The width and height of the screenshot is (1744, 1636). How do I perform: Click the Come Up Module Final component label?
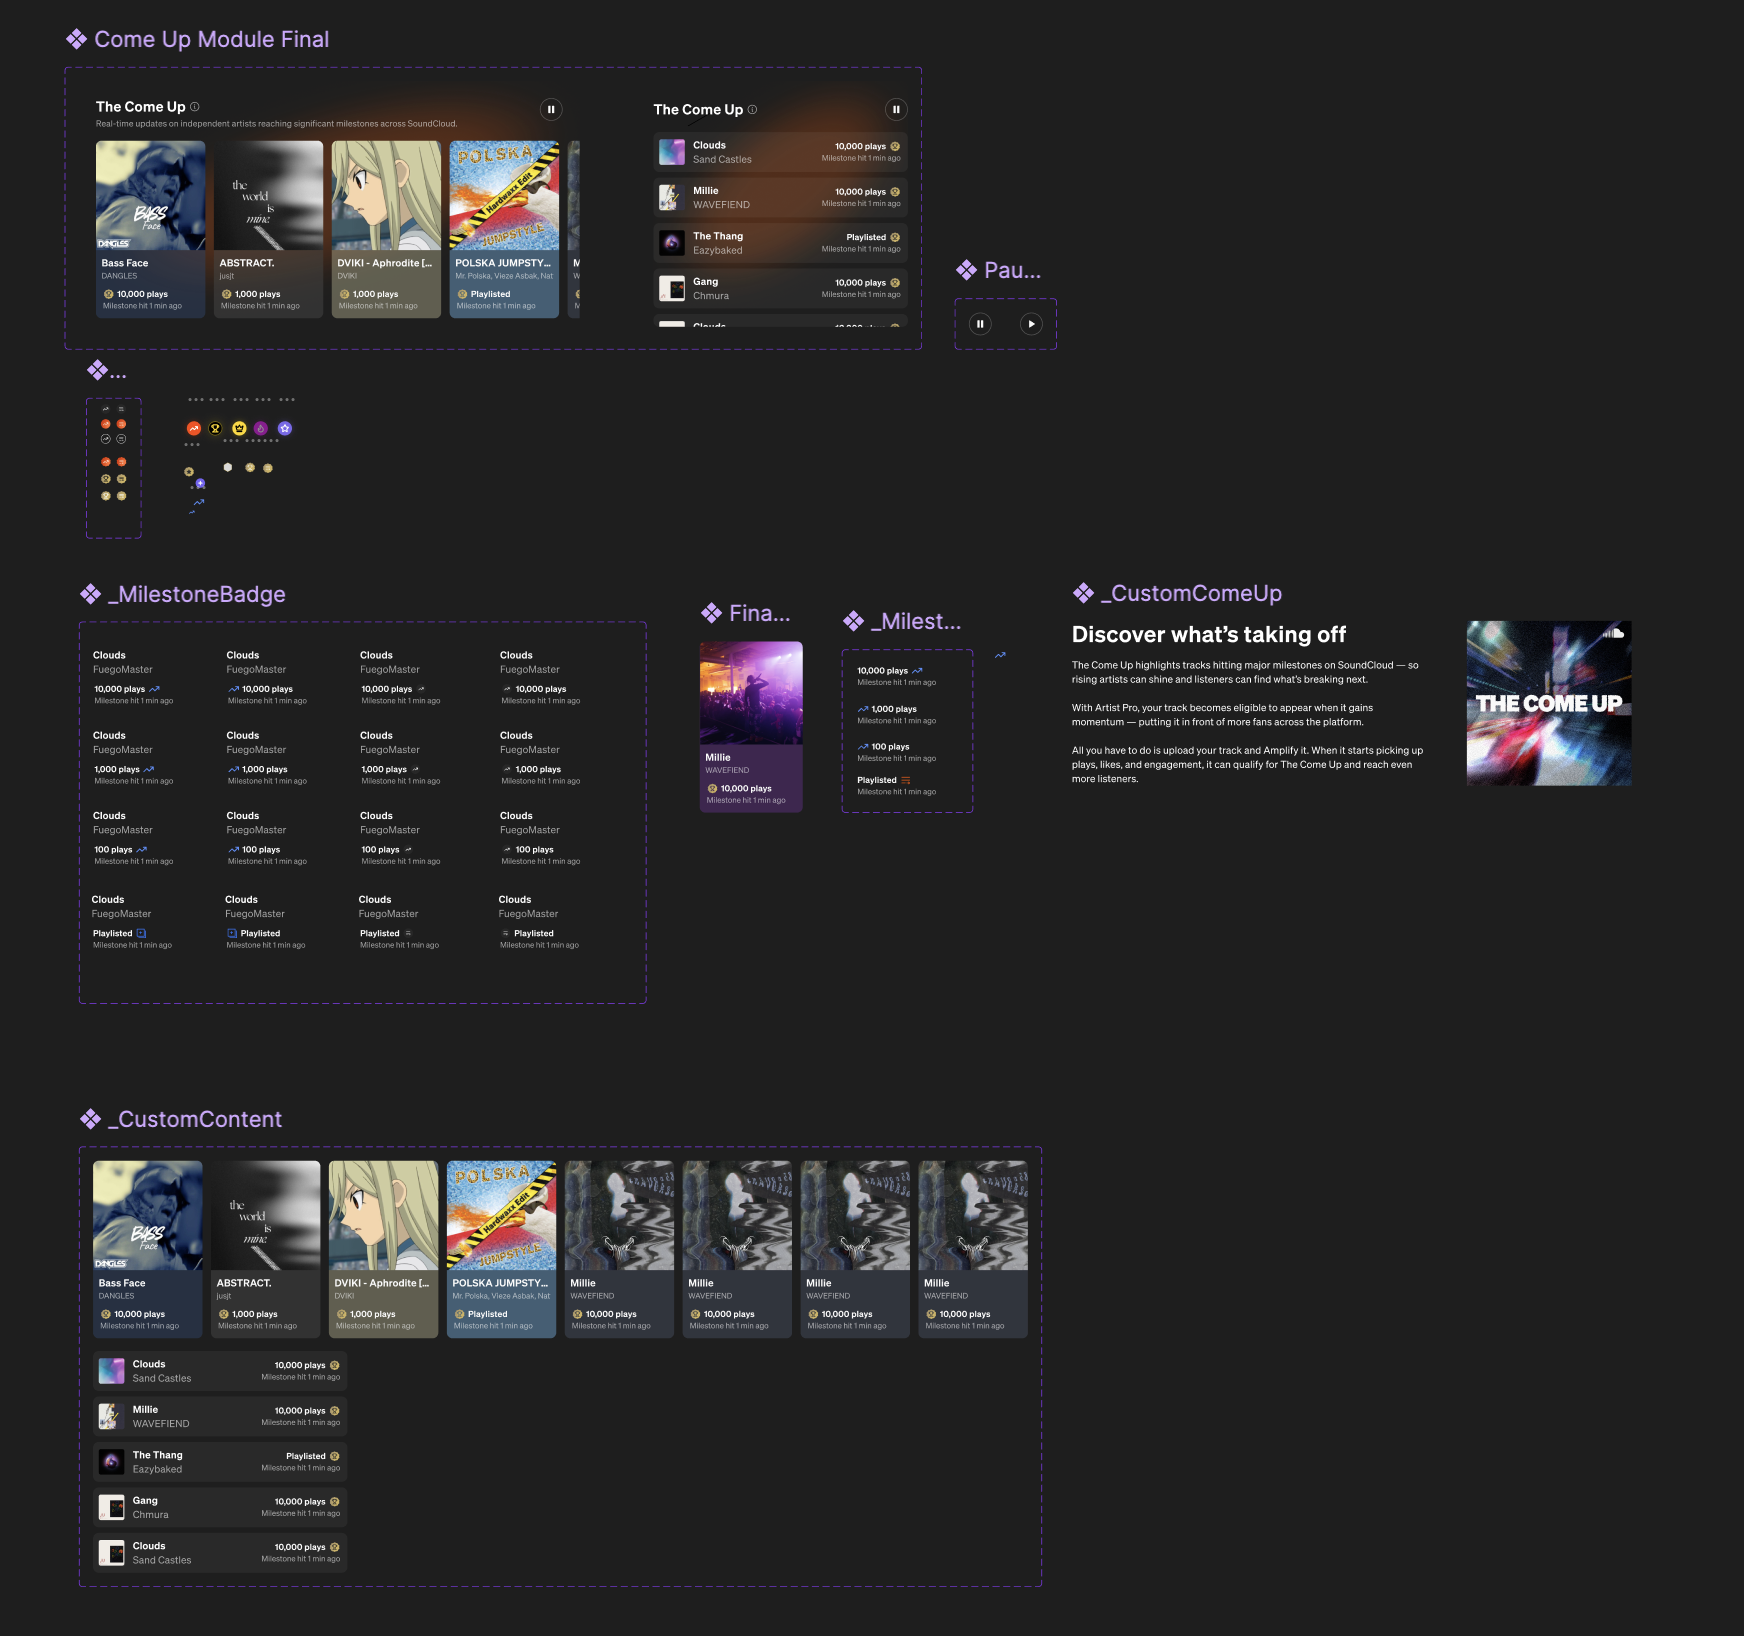(198, 39)
